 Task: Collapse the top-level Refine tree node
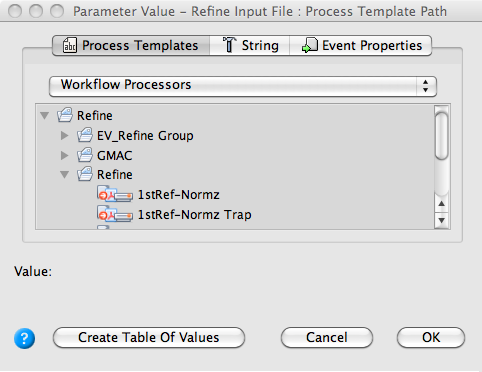point(44,116)
